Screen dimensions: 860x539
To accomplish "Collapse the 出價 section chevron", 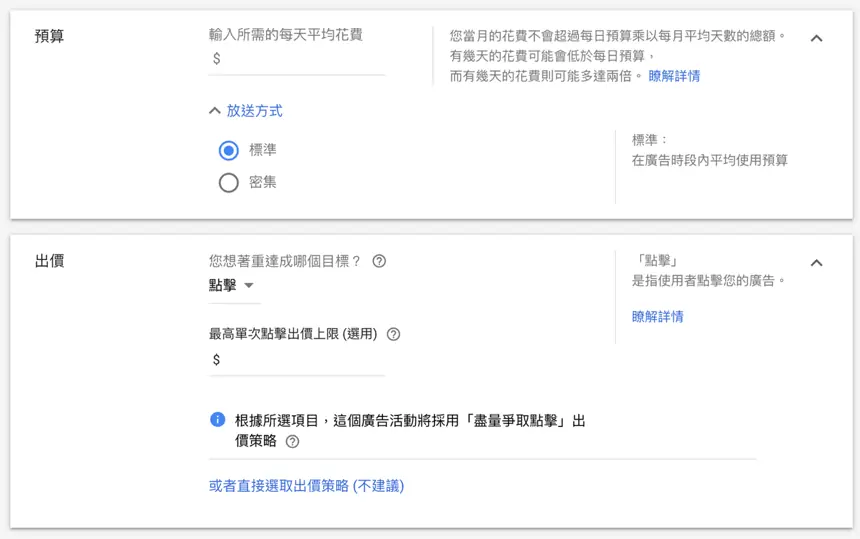I will coord(816,263).
